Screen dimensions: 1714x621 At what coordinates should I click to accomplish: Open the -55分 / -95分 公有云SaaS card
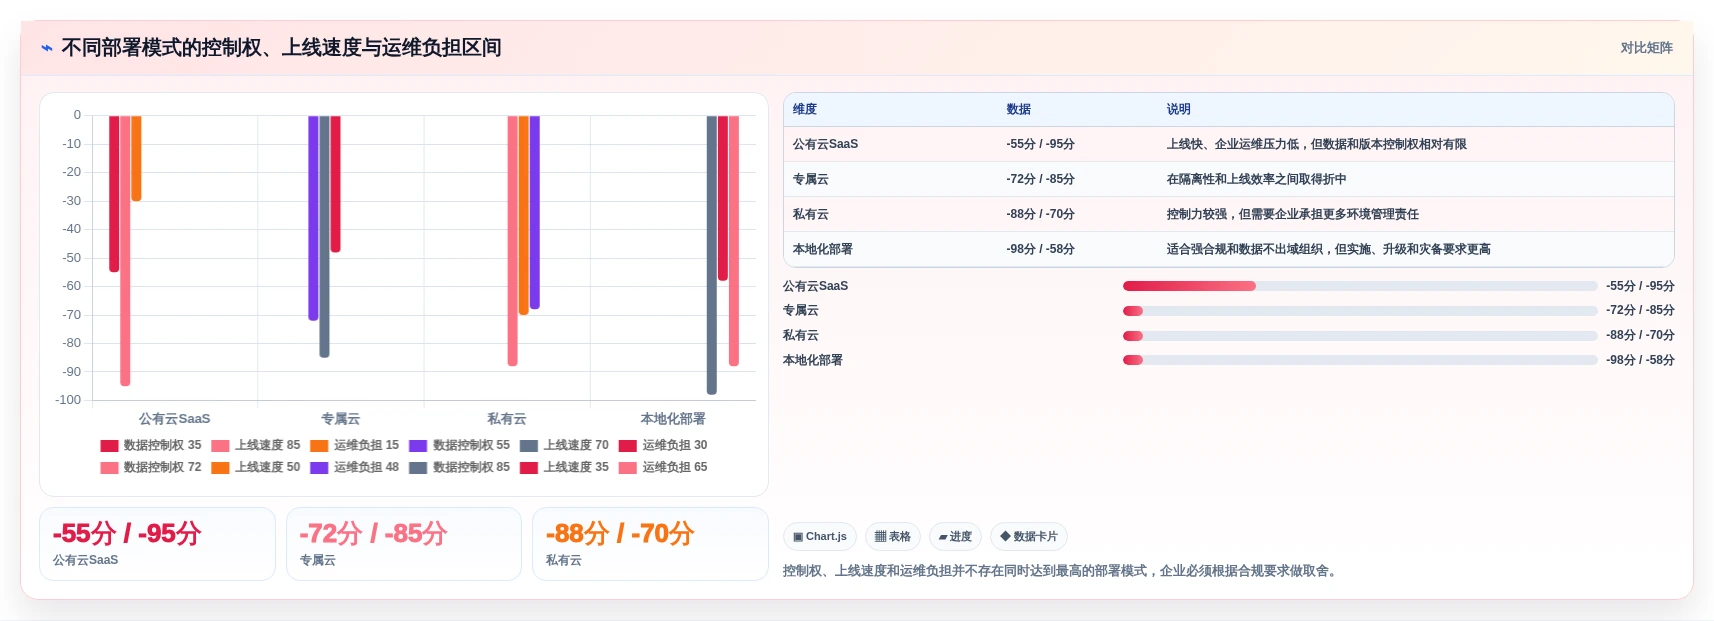pyautogui.click(x=157, y=544)
